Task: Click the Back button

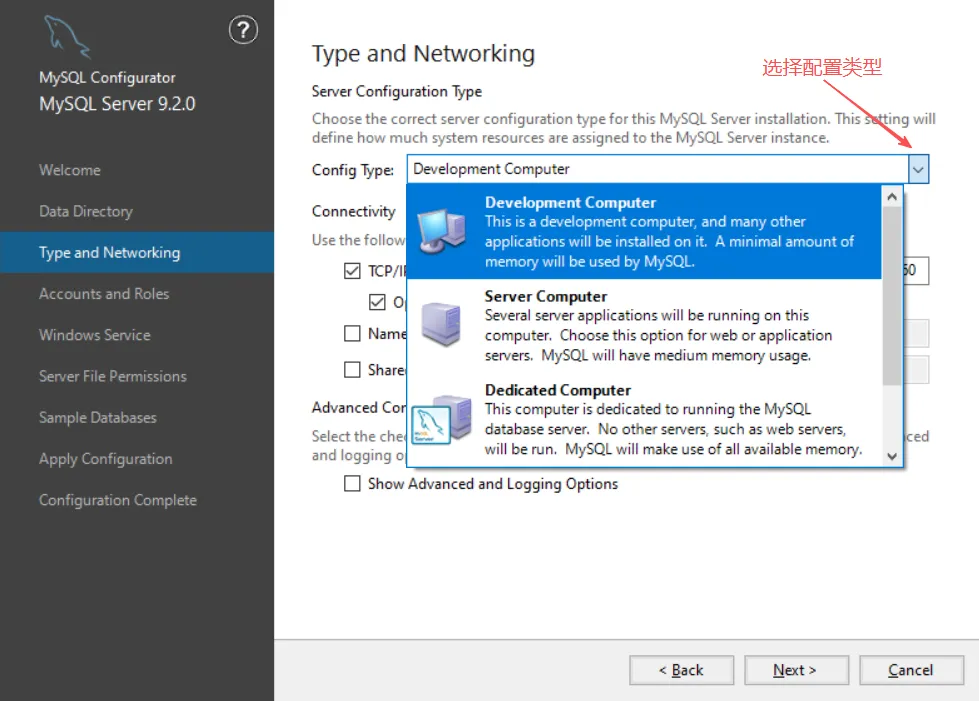Action: pyautogui.click(x=681, y=670)
